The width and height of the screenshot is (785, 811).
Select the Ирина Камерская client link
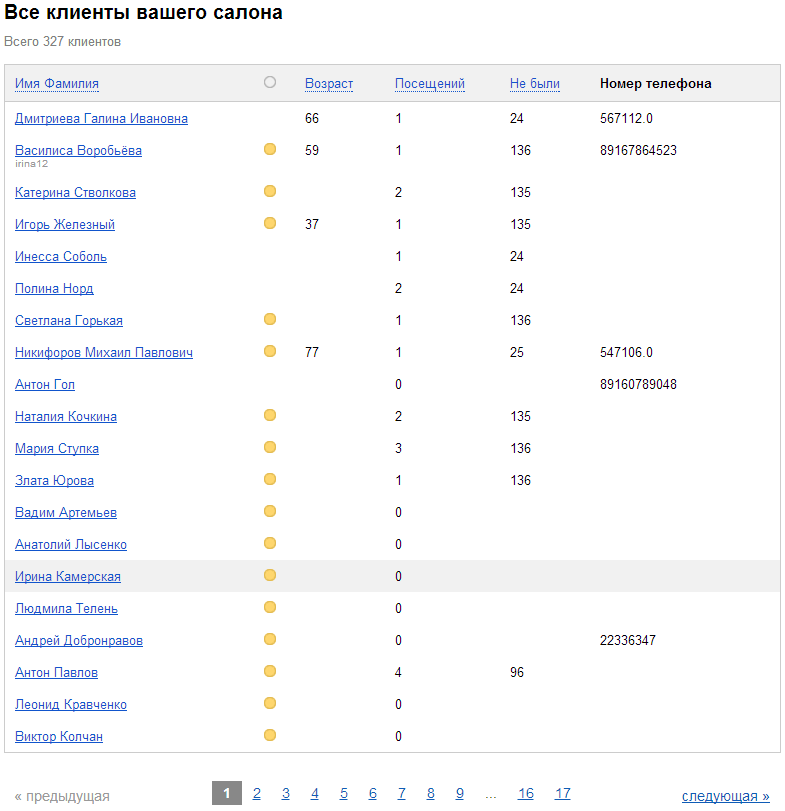point(68,577)
